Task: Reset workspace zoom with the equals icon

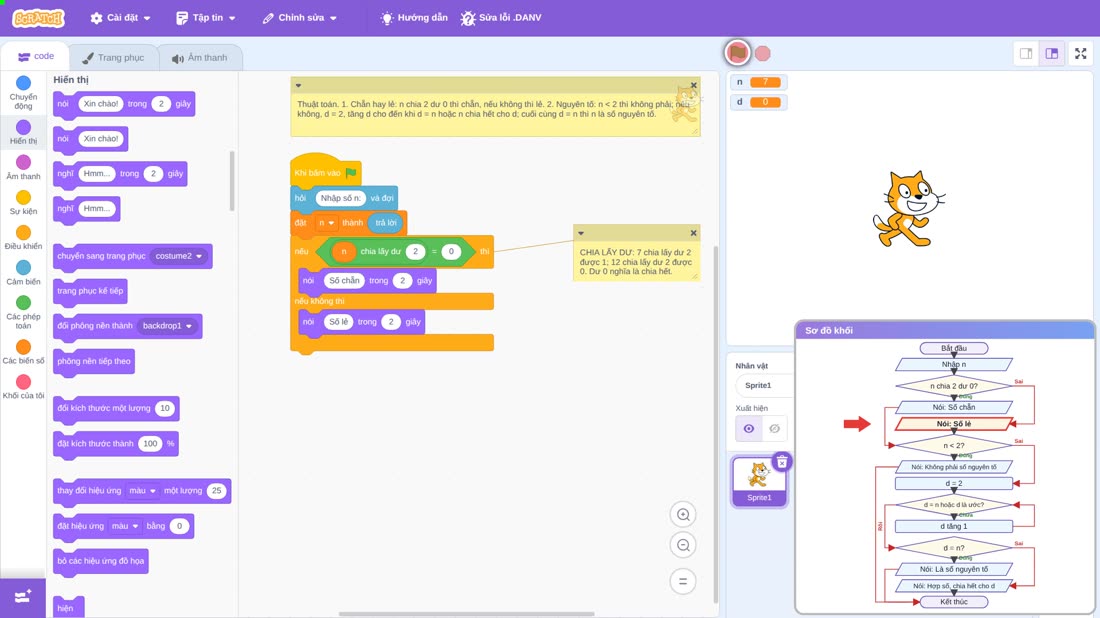Action: point(683,581)
